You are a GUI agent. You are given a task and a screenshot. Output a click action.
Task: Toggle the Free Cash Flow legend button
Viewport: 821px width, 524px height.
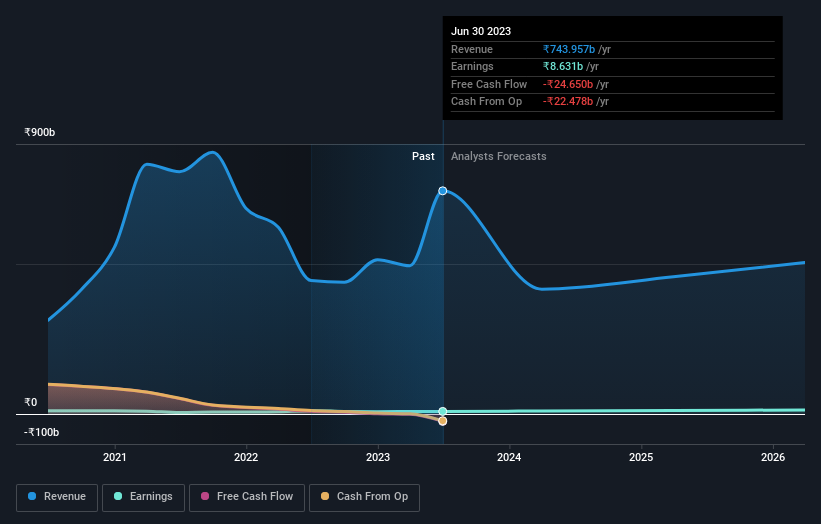(x=247, y=497)
